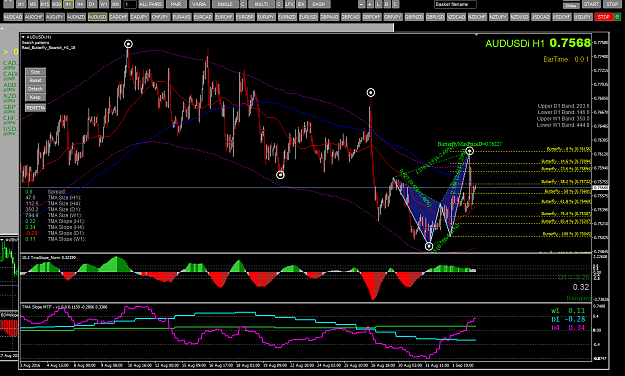Open the EURJPY pair chart
This screenshot has width=625, height=376.
coord(266,17)
